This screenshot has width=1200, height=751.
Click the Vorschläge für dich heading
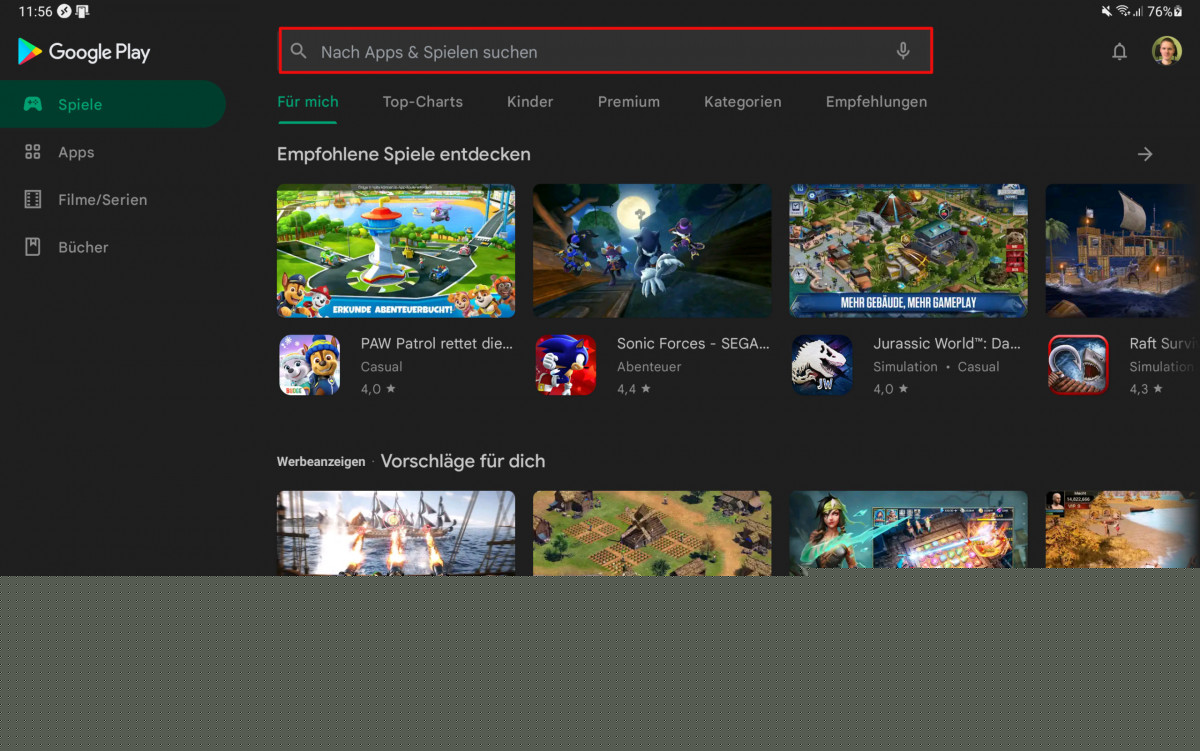pos(463,461)
